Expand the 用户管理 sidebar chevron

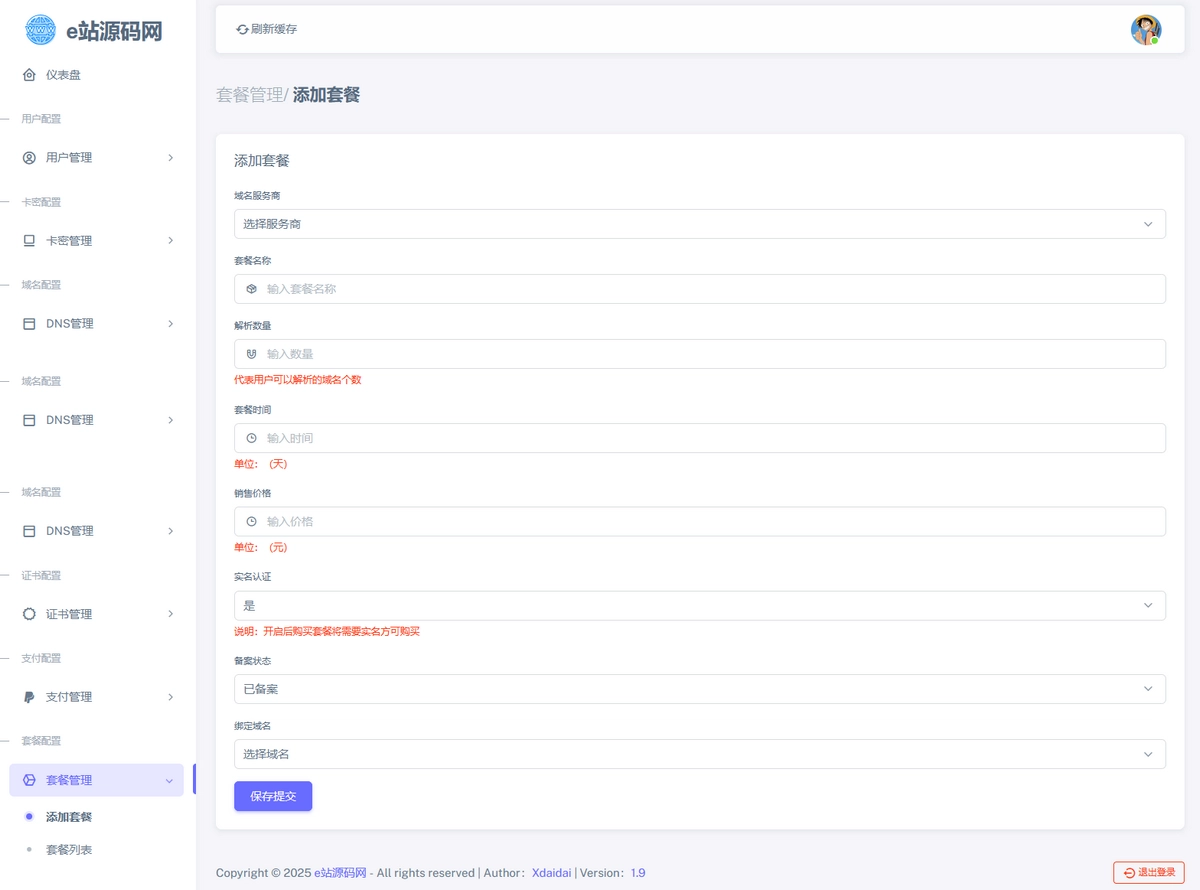click(x=171, y=158)
